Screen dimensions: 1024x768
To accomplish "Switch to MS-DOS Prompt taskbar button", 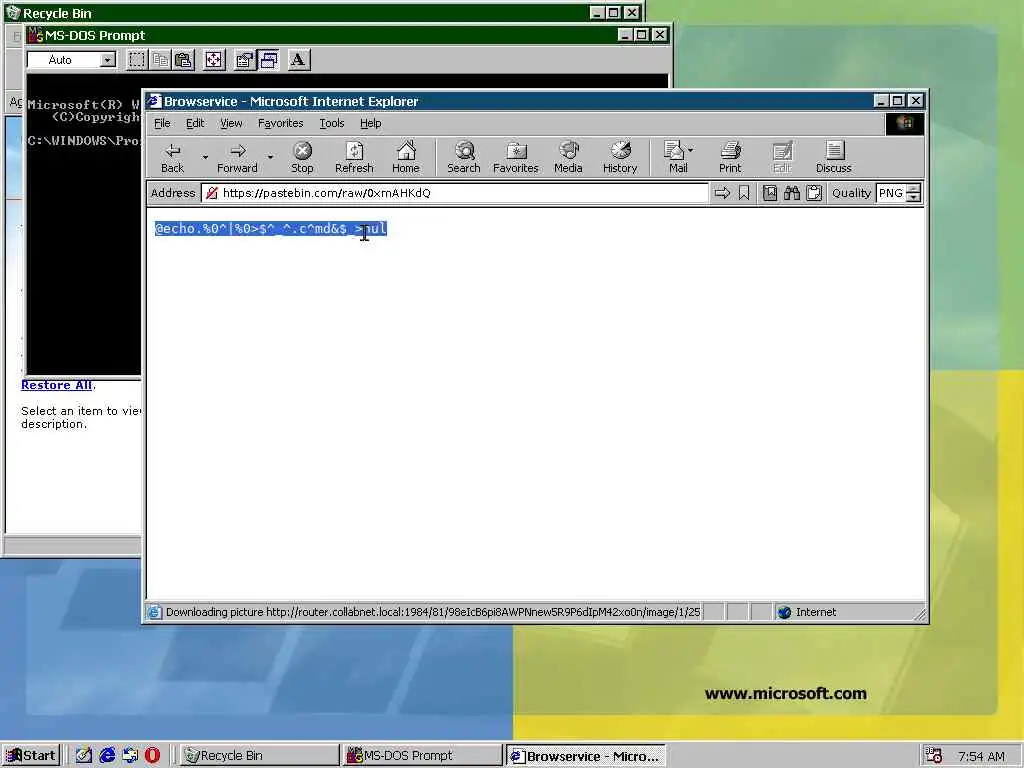I will (422, 756).
